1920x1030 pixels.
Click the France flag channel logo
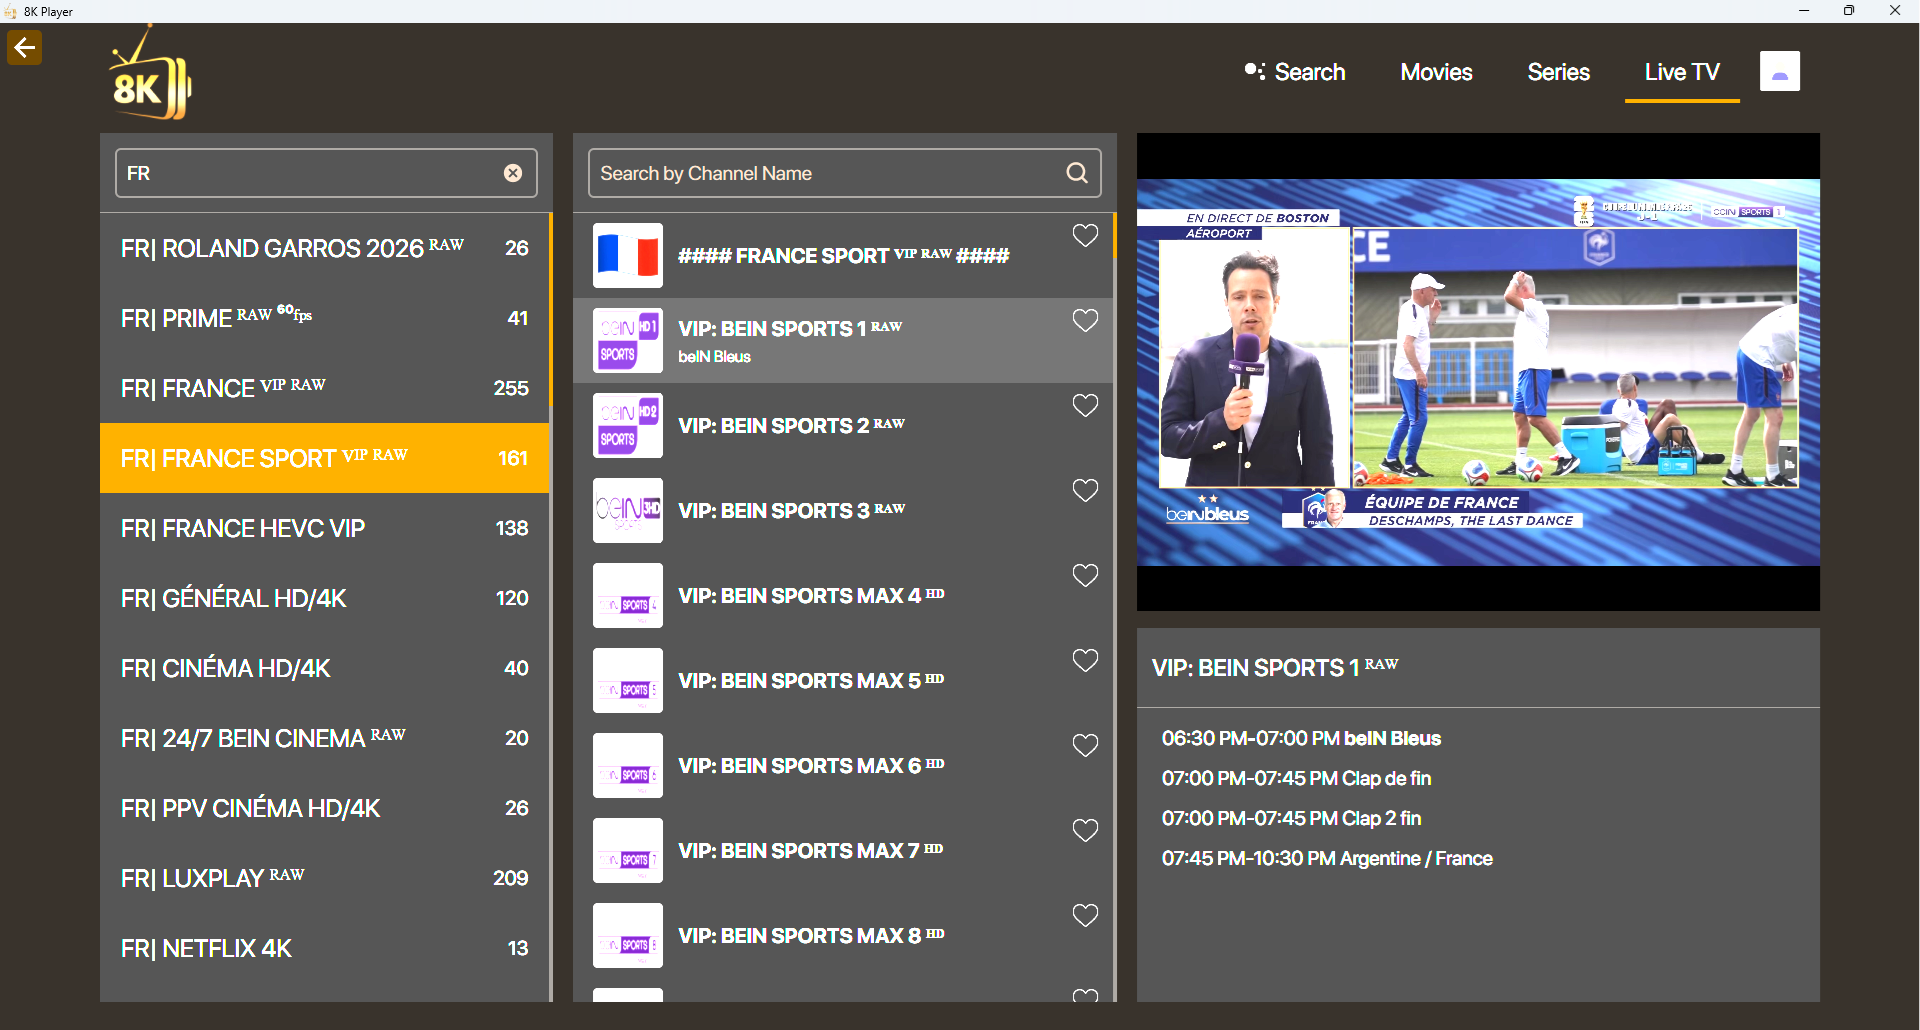[628, 255]
